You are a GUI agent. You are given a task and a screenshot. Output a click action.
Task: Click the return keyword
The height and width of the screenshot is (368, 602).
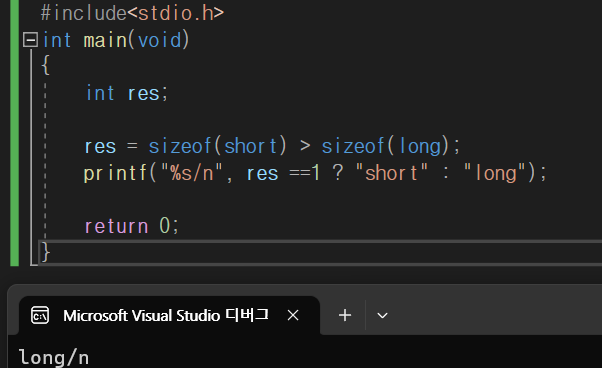(116, 226)
